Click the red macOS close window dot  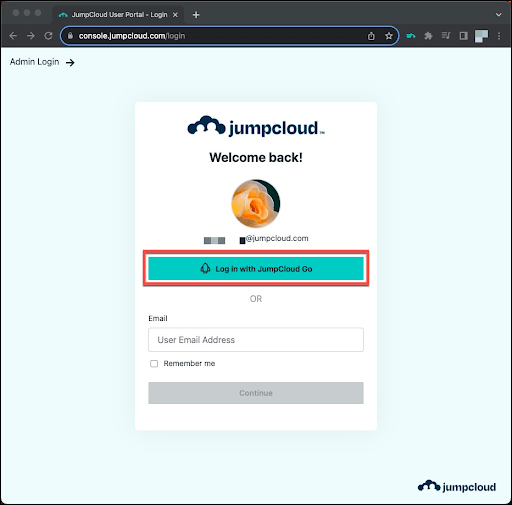16,13
